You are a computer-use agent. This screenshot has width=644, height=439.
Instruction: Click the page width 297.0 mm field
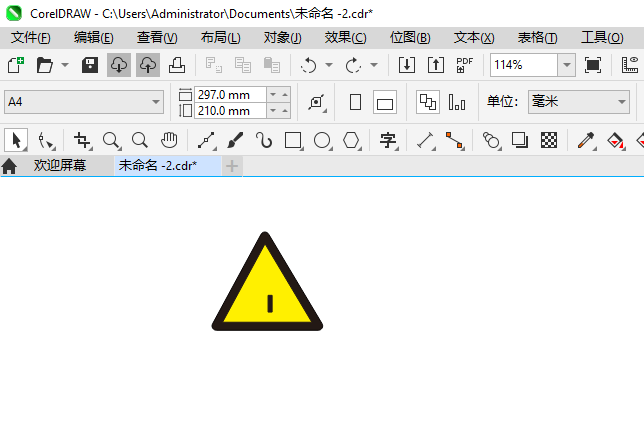click(x=230, y=95)
